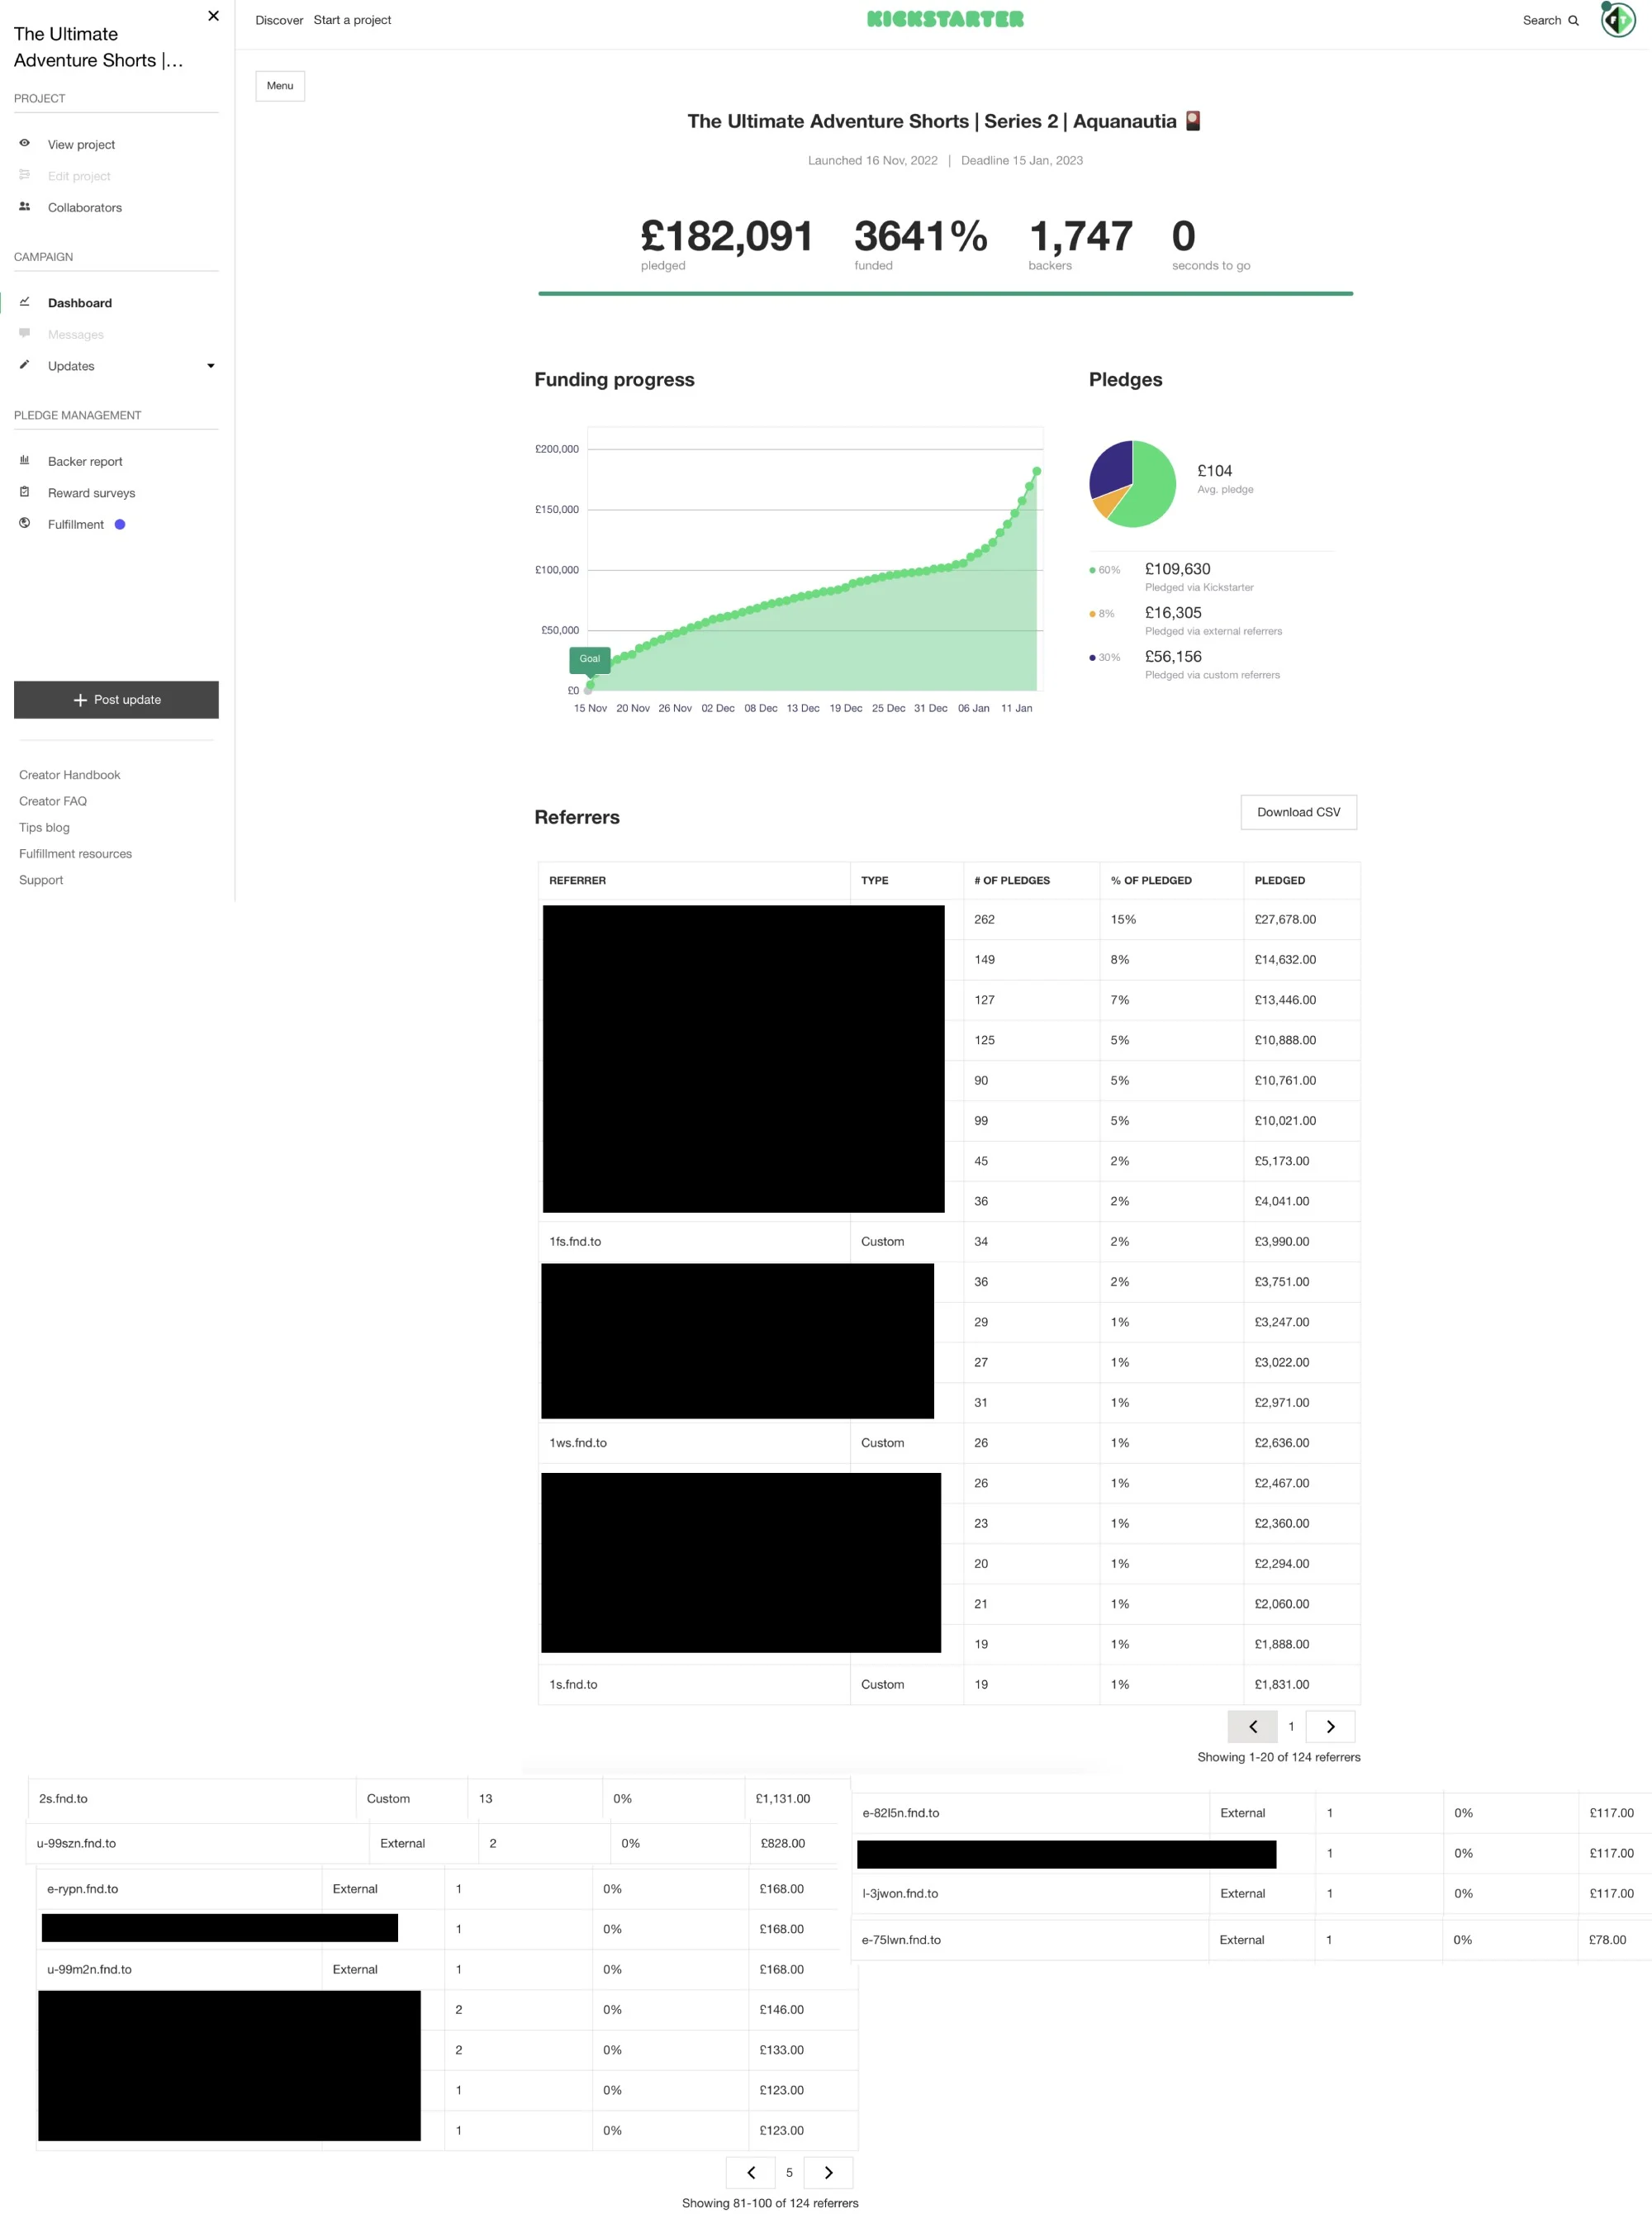The height and width of the screenshot is (2223, 1652).
Task: Click the Post update button
Action: (x=116, y=700)
